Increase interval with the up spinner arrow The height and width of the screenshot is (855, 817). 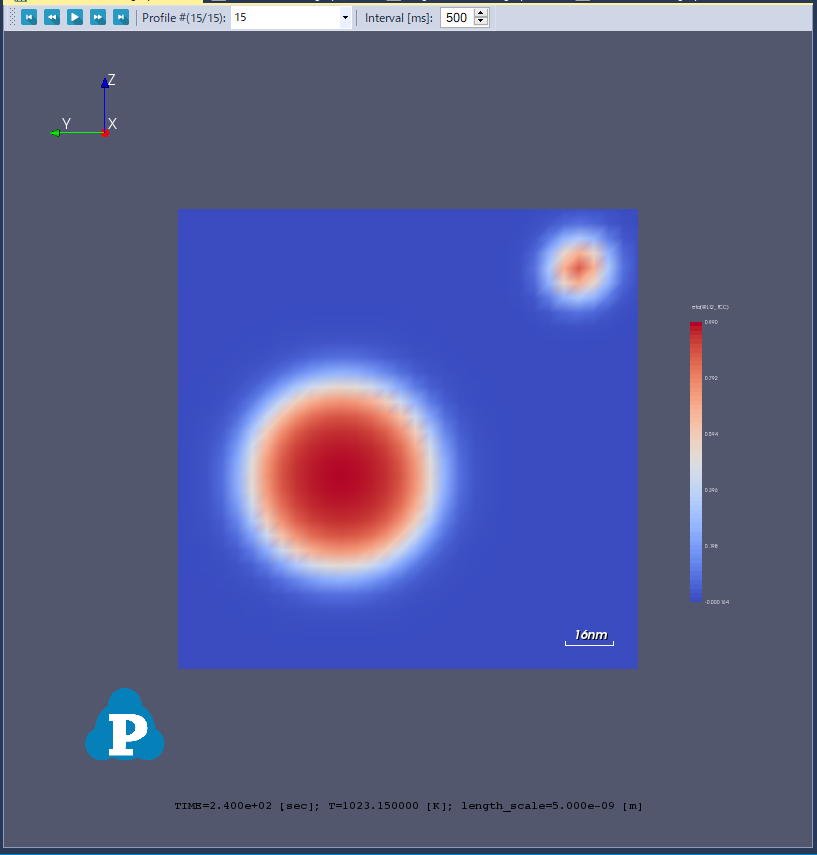coord(481,13)
